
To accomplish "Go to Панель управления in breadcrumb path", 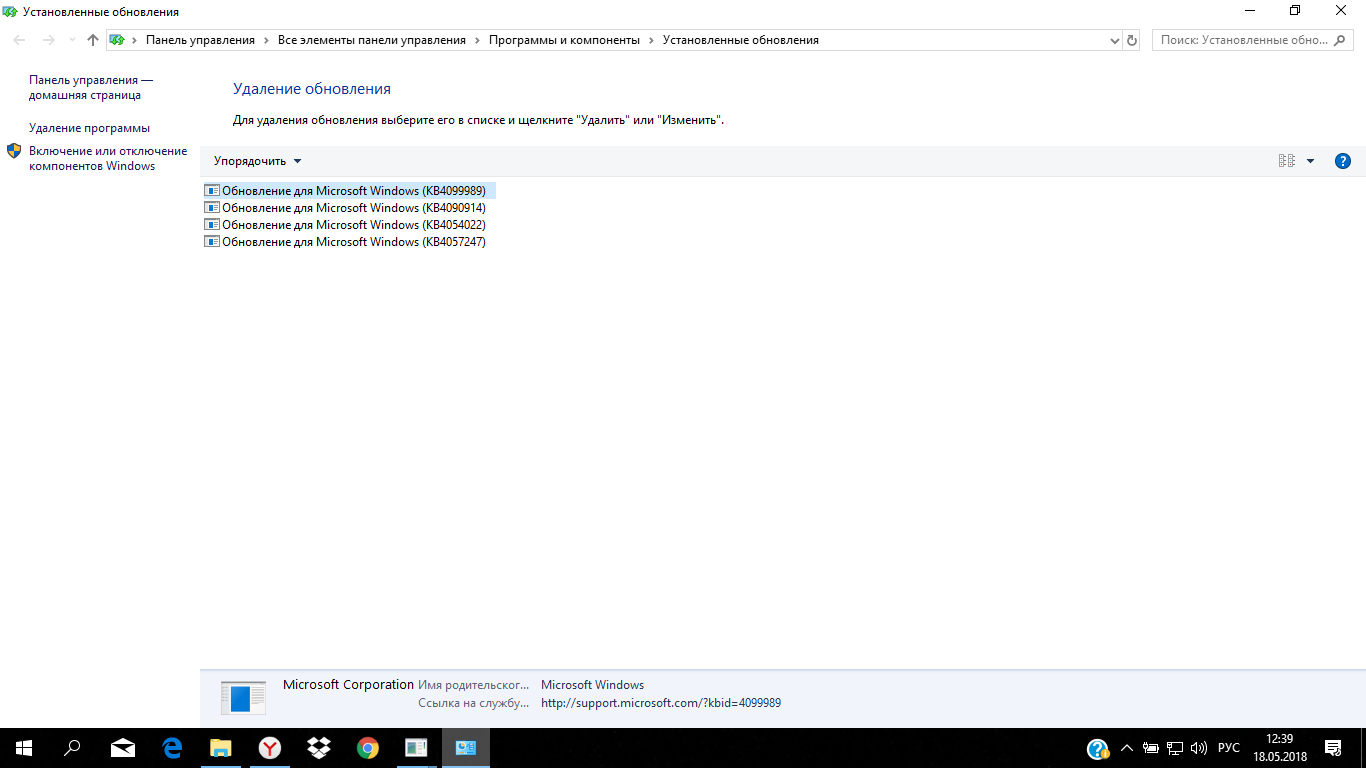I will point(200,40).
